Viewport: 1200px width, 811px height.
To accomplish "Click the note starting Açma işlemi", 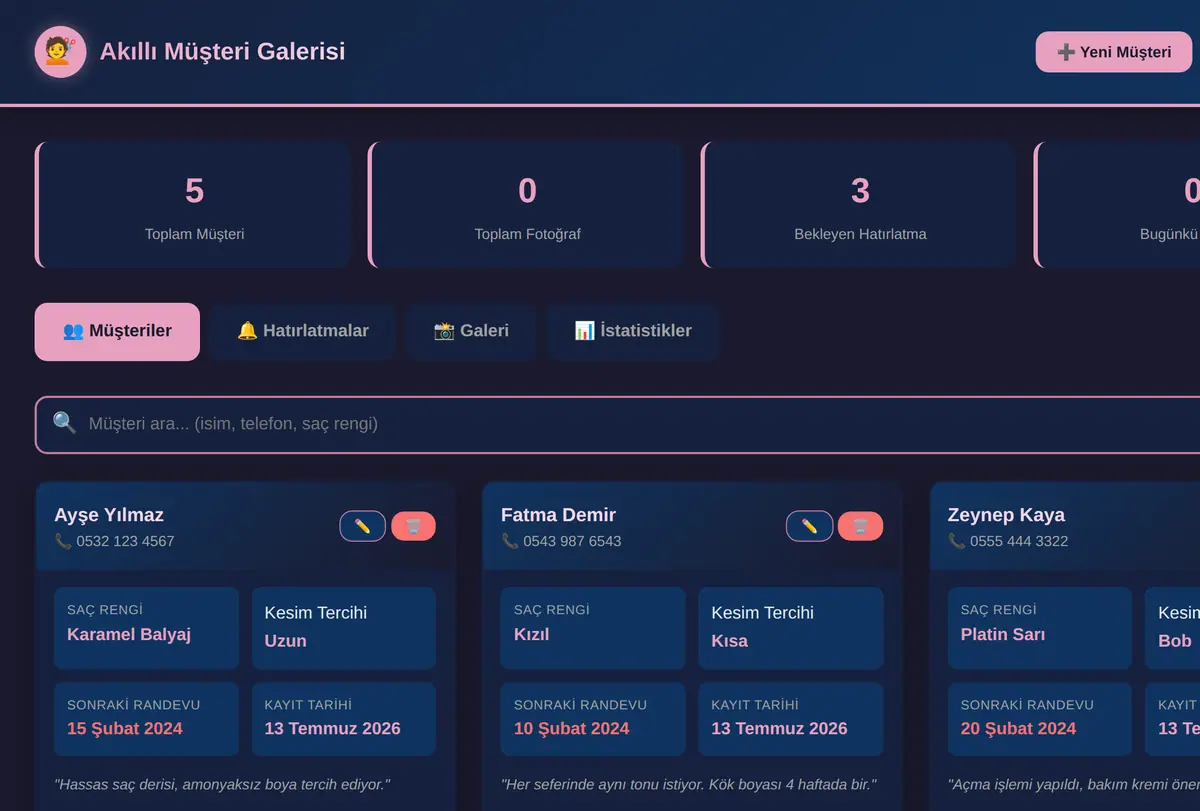I will point(1074,784).
